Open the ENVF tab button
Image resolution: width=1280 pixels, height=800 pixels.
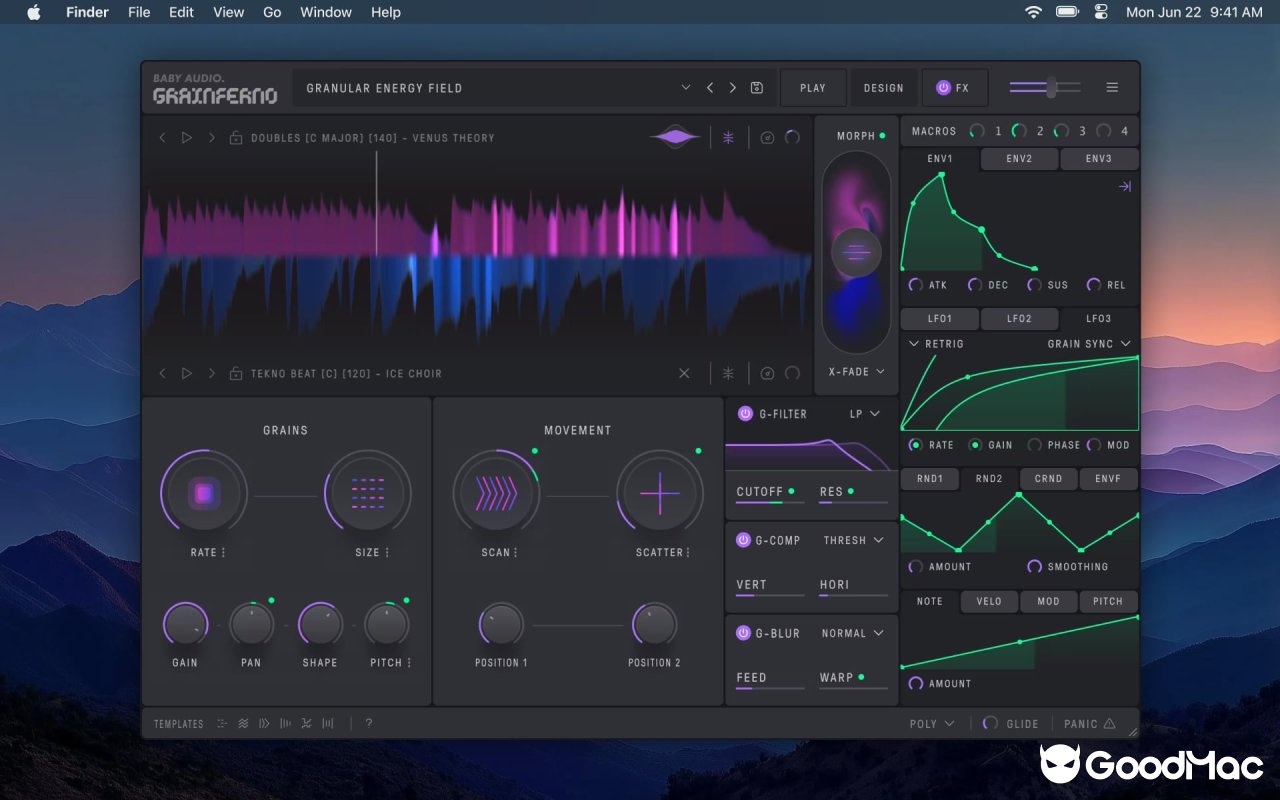[1108, 479]
